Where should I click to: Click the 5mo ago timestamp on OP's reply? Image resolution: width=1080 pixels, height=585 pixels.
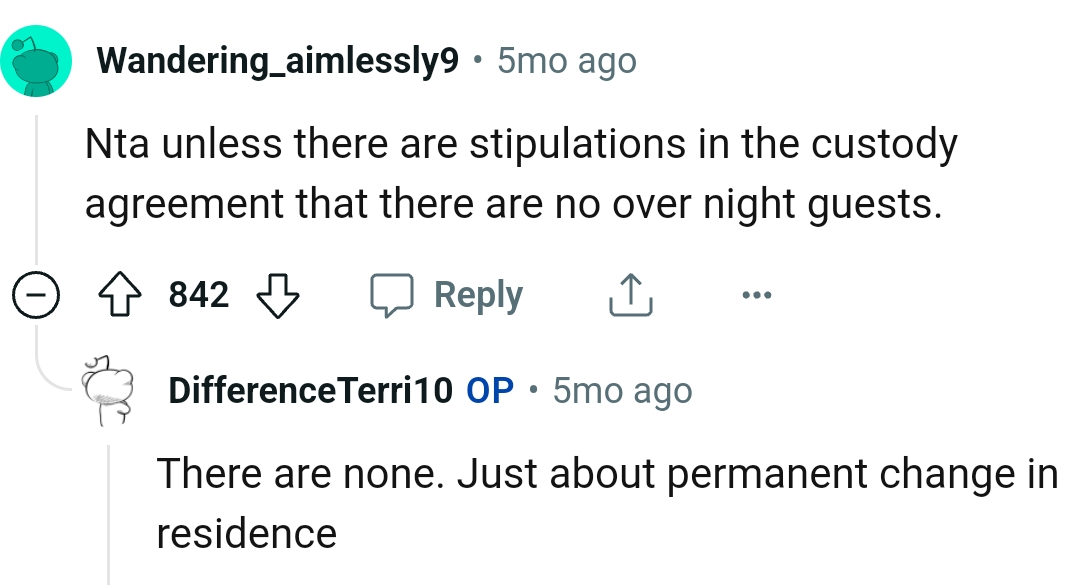coord(622,390)
